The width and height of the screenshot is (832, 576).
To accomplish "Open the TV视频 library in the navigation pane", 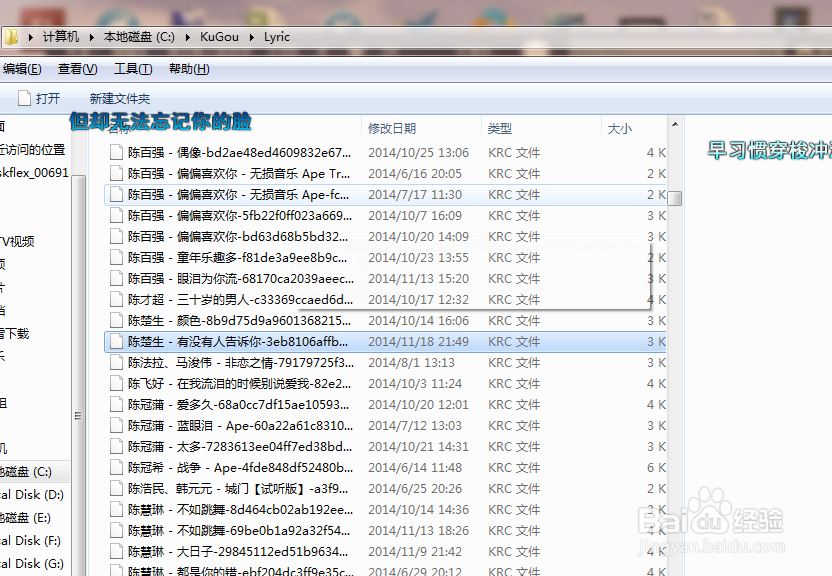I will 17,241.
